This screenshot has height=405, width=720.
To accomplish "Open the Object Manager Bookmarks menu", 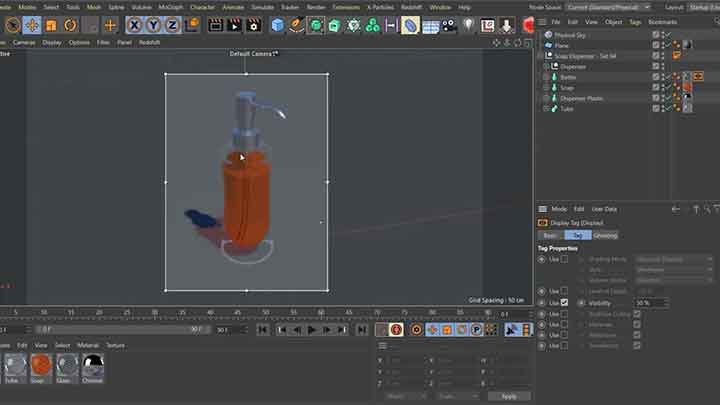I will pyautogui.click(x=662, y=22).
